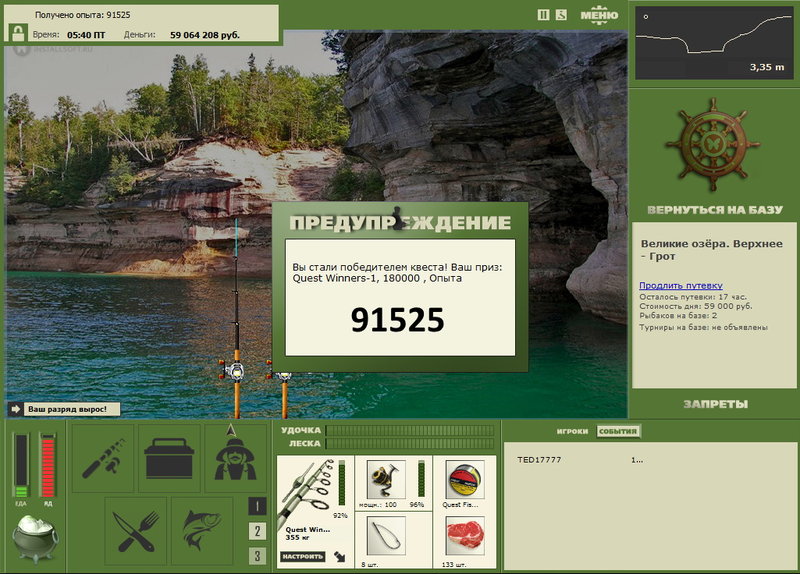The image size is (800, 574).
Task: Click the cooking pot icon
Action: (35, 539)
